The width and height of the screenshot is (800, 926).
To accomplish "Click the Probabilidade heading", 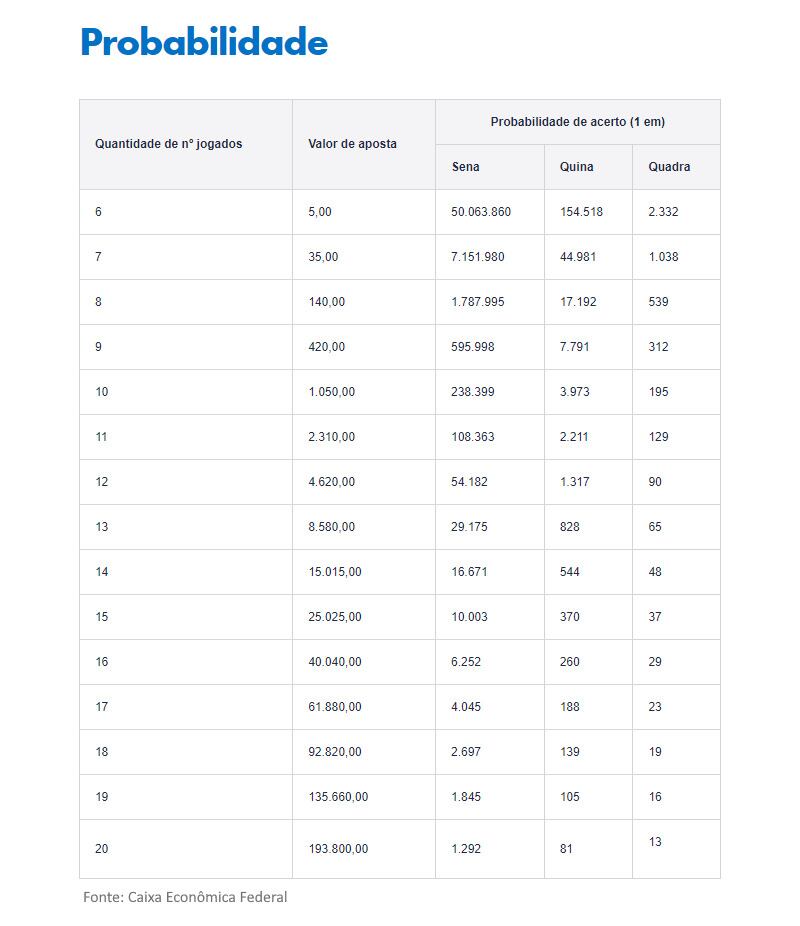I will [x=204, y=42].
